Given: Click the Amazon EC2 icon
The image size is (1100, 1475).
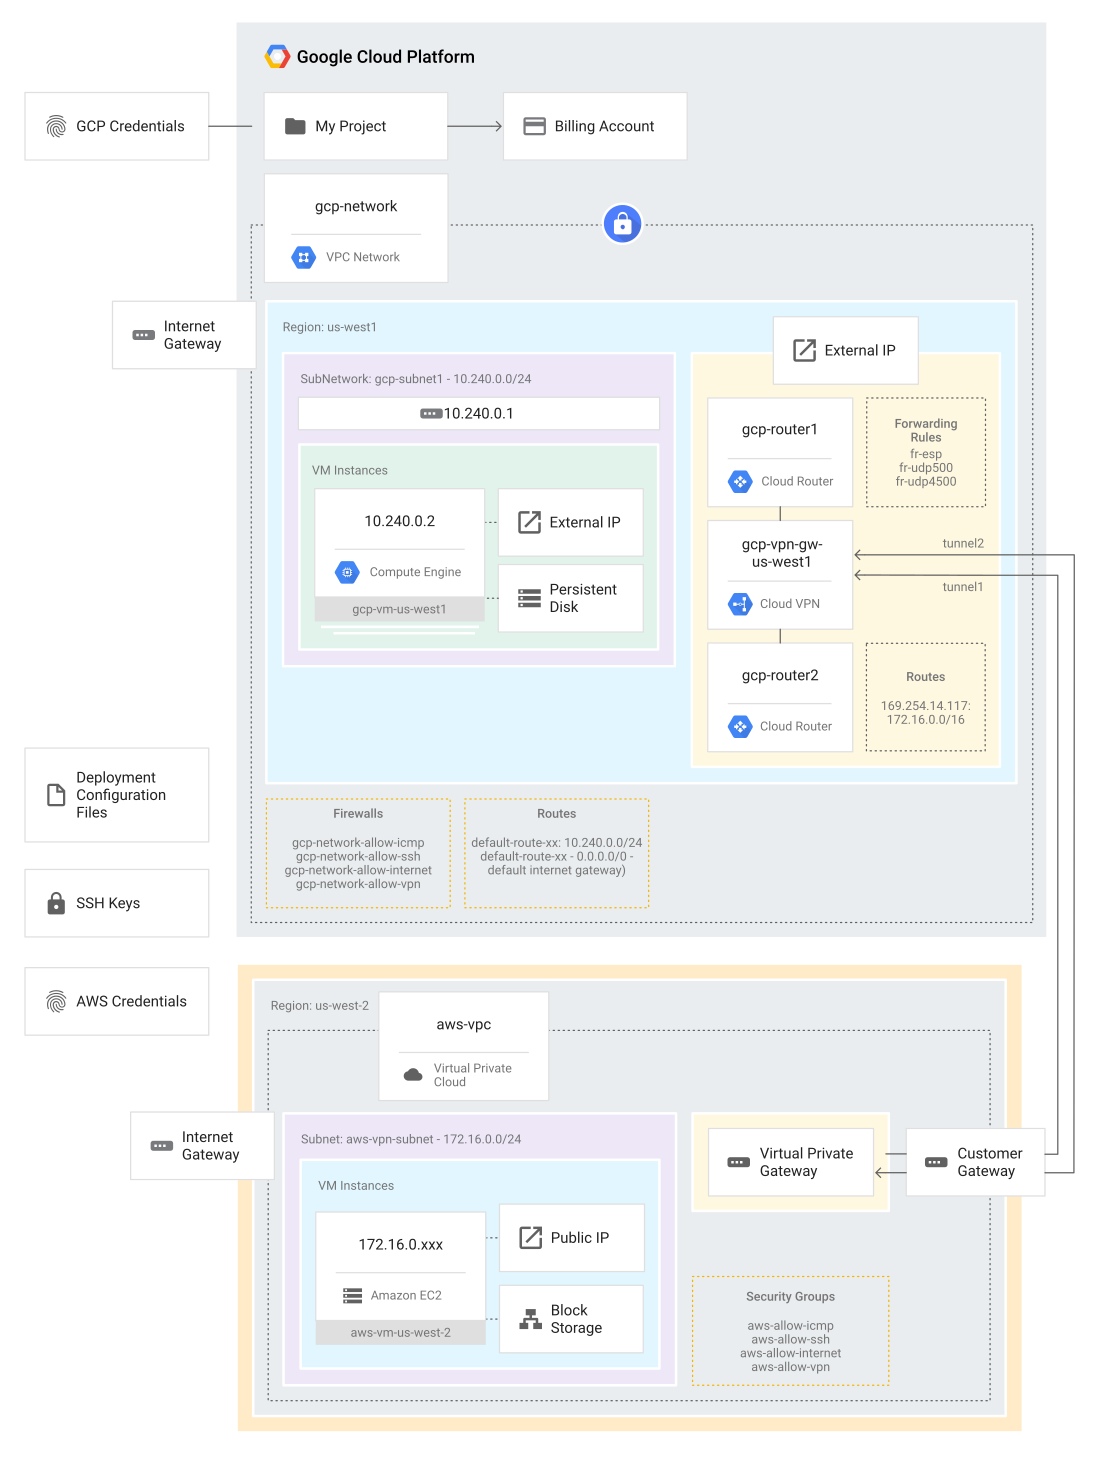Looking at the screenshot, I should pyautogui.click(x=352, y=1295).
